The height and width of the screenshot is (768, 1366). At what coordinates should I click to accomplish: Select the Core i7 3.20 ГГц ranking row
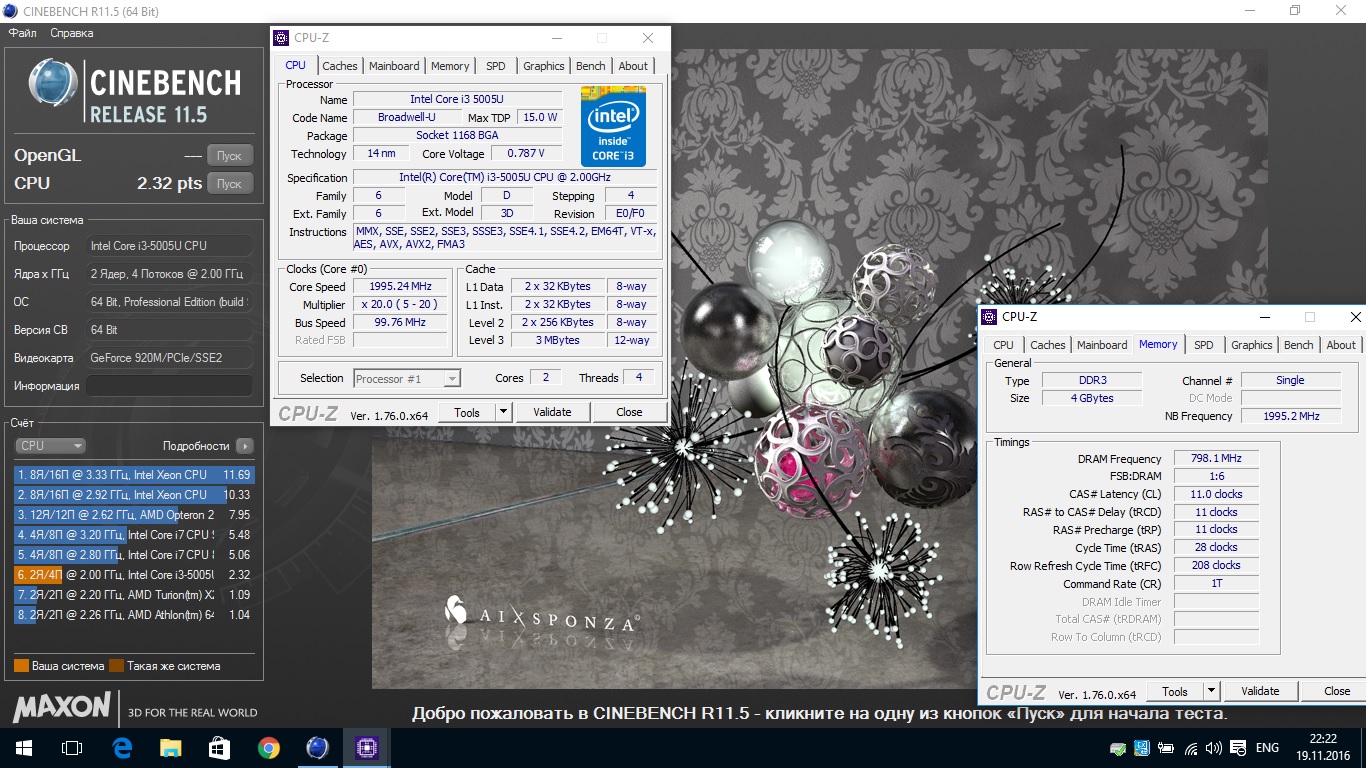click(x=134, y=535)
